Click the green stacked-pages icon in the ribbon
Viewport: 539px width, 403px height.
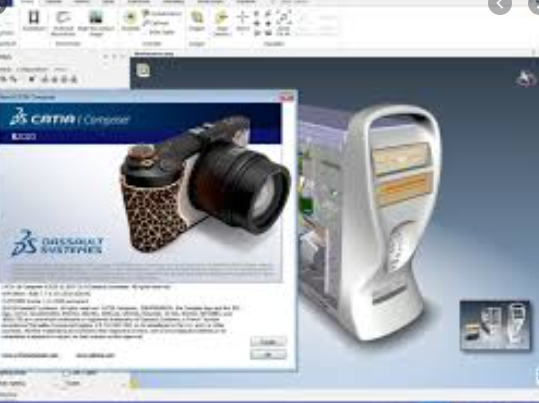[x=197, y=17]
